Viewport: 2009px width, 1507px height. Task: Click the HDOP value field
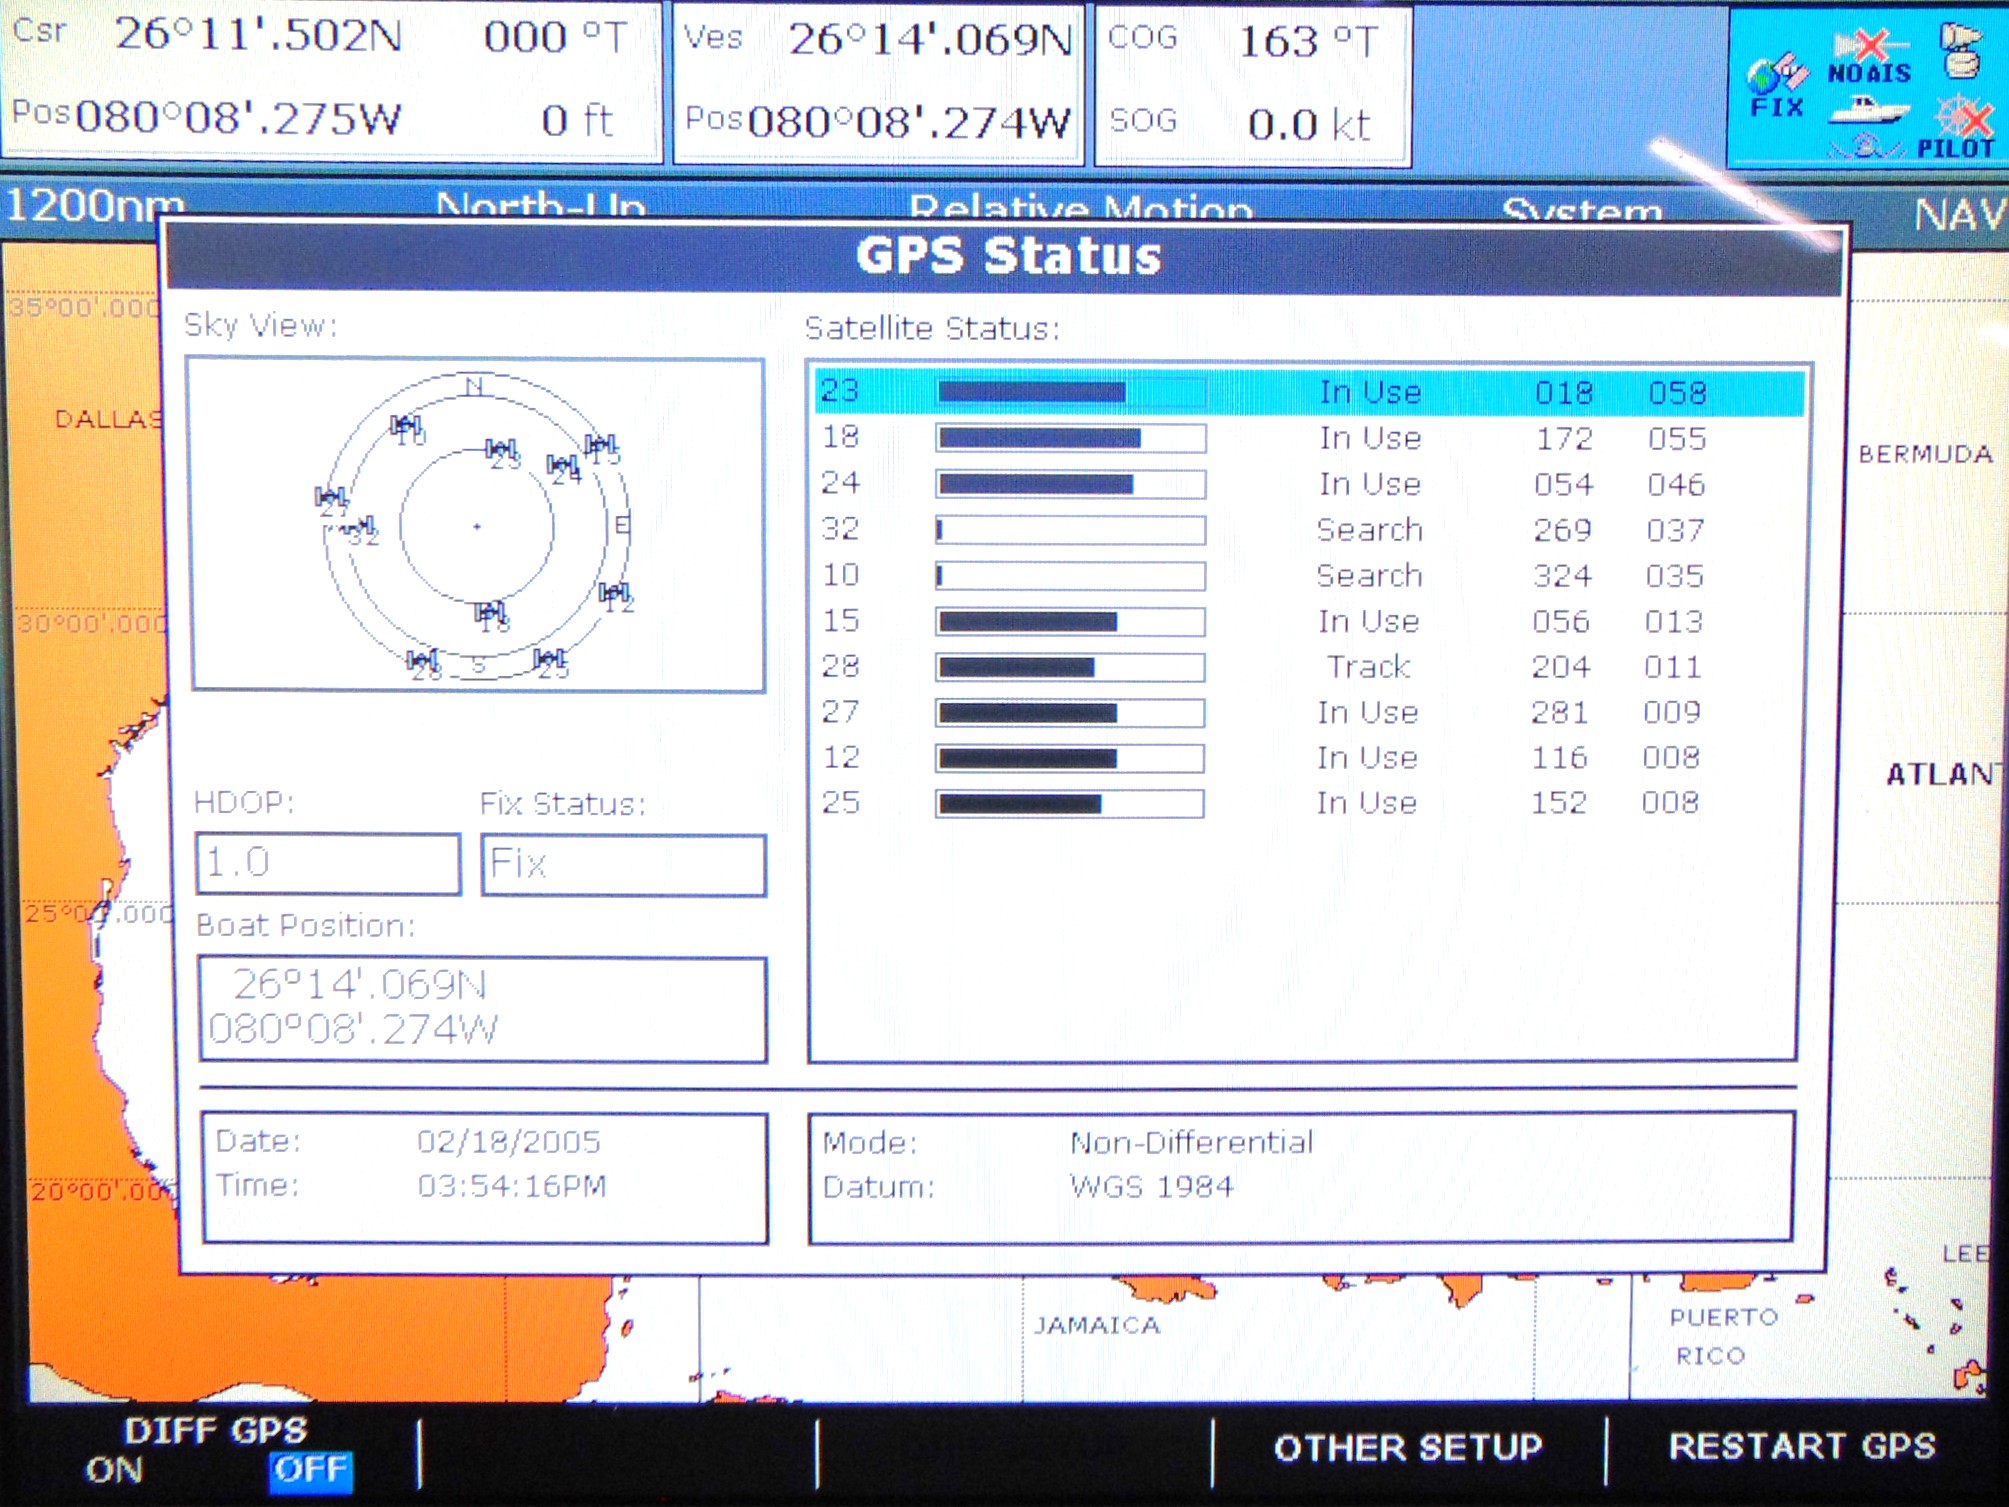point(328,864)
